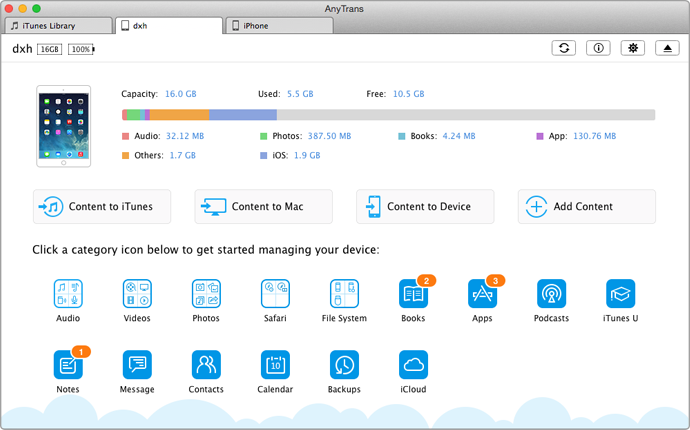
Task: Click the Books size 4.24 MB
Action: pos(459,136)
